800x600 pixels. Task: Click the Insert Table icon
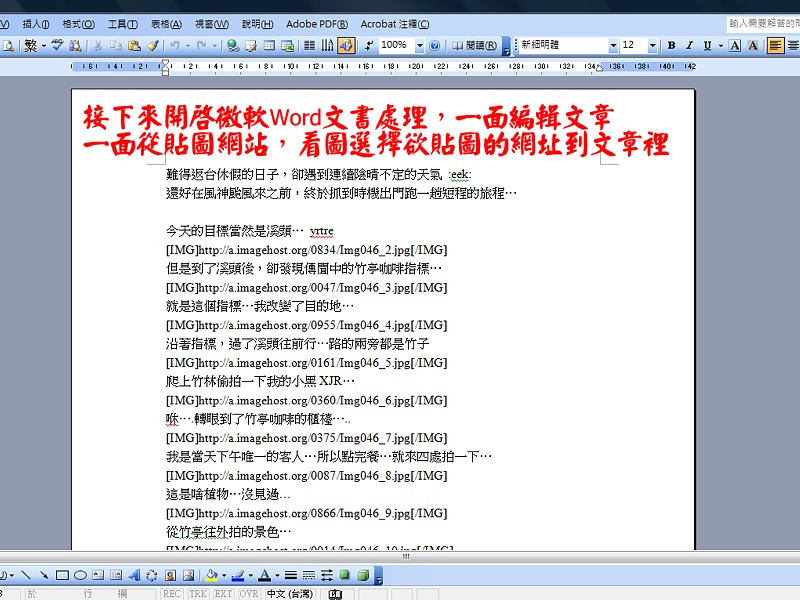pos(269,46)
